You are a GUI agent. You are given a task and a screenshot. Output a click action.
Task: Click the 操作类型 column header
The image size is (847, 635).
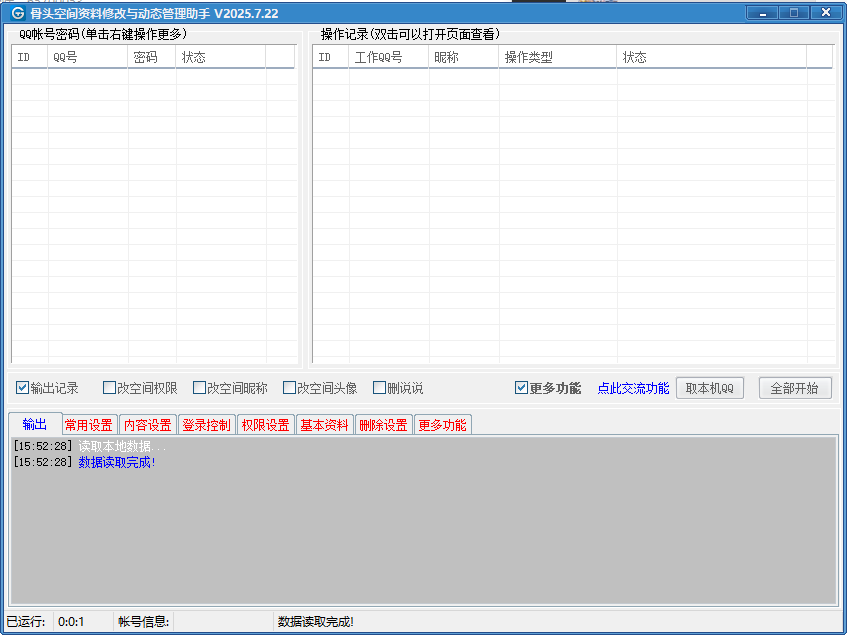(x=557, y=57)
